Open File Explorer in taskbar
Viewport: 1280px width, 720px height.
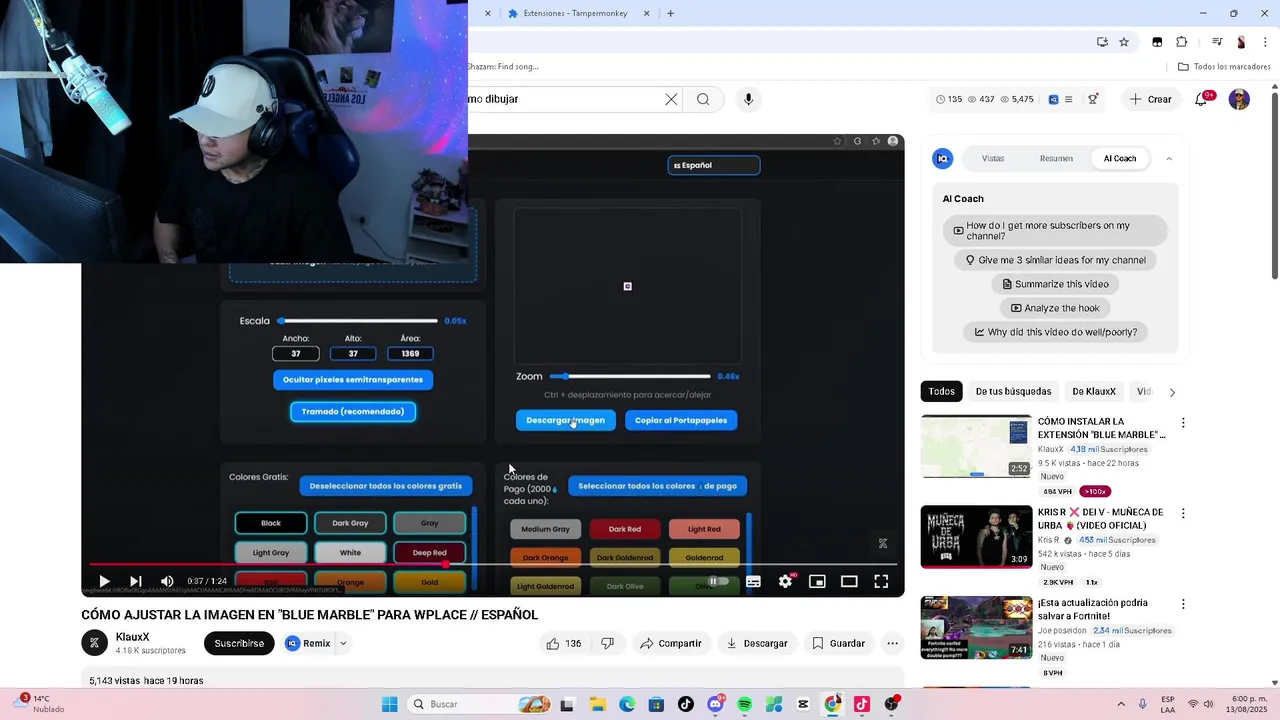(597, 704)
